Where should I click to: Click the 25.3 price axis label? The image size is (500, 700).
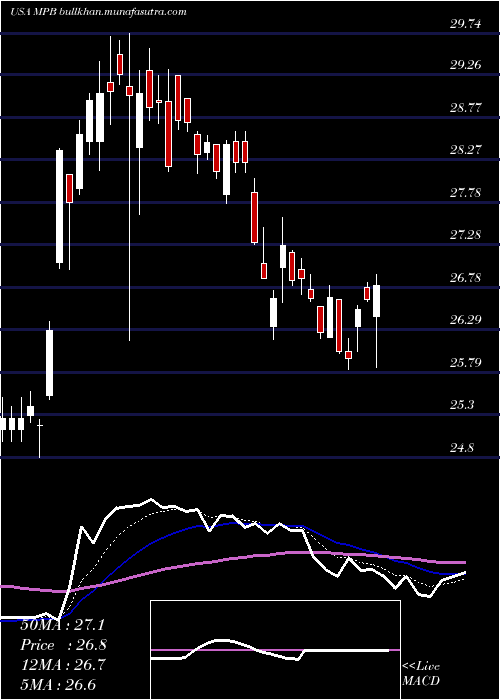pyautogui.click(x=462, y=405)
